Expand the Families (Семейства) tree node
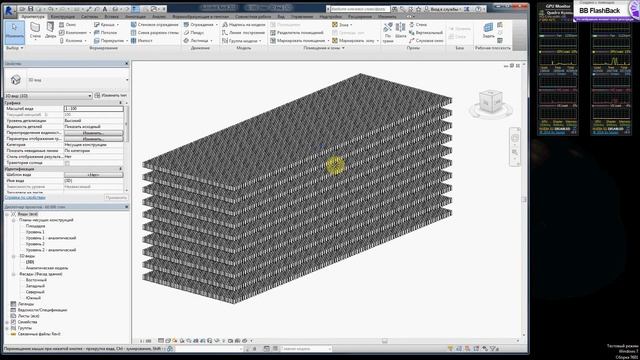Viewport: 640px width, 360px height. point(7,322)
